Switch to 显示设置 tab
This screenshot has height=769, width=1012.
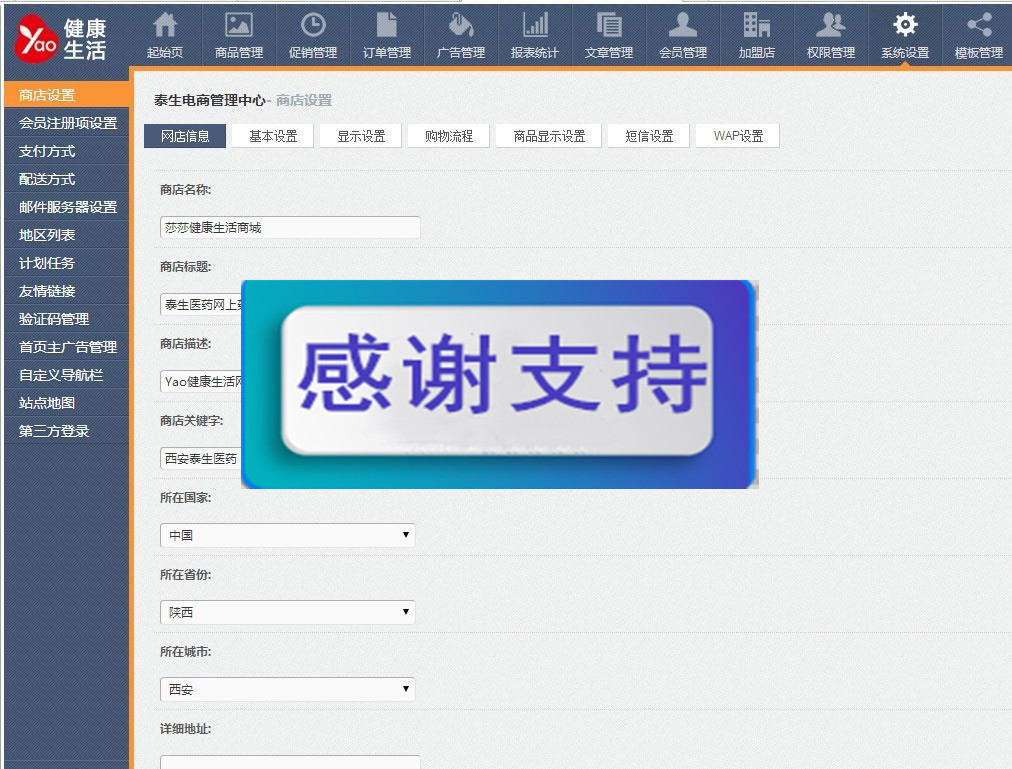pyautogui.click(x=361, y=136)
